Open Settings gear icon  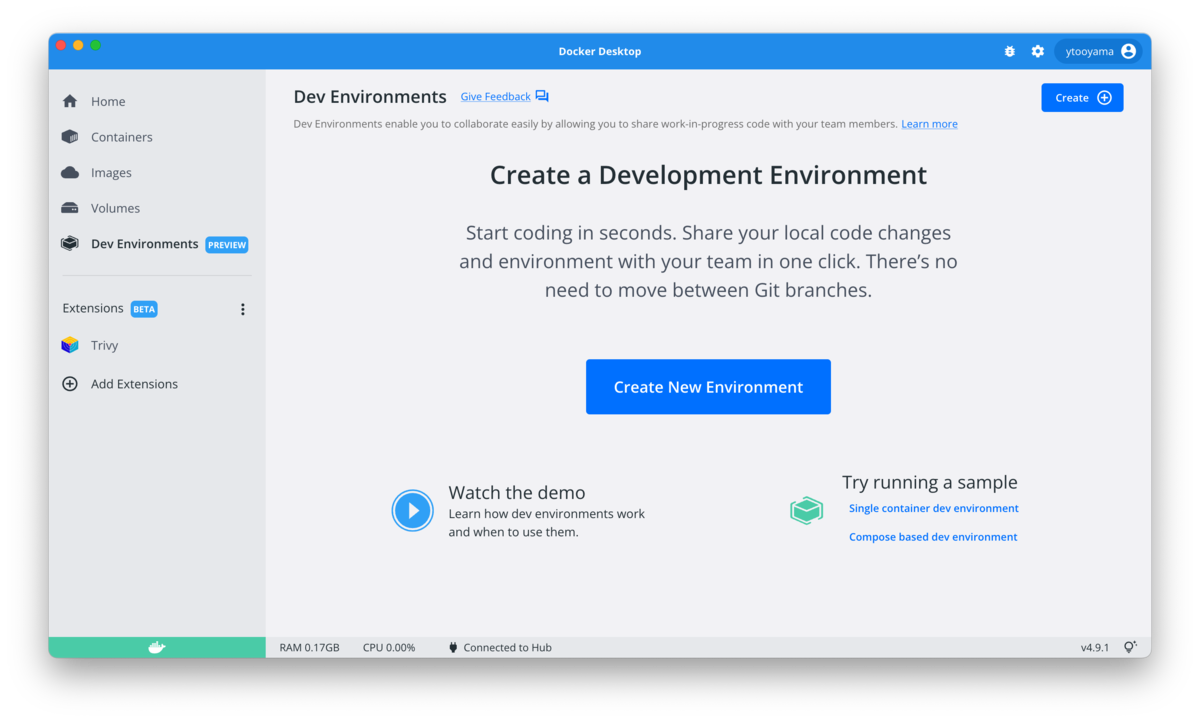point(1038,51)
